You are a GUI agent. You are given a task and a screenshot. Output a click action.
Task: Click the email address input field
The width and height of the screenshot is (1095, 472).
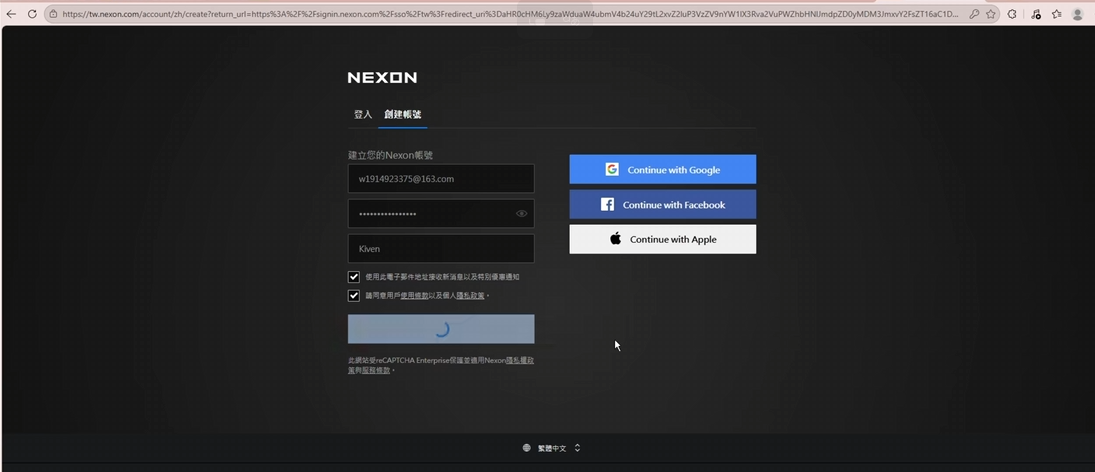click(441, 179)
